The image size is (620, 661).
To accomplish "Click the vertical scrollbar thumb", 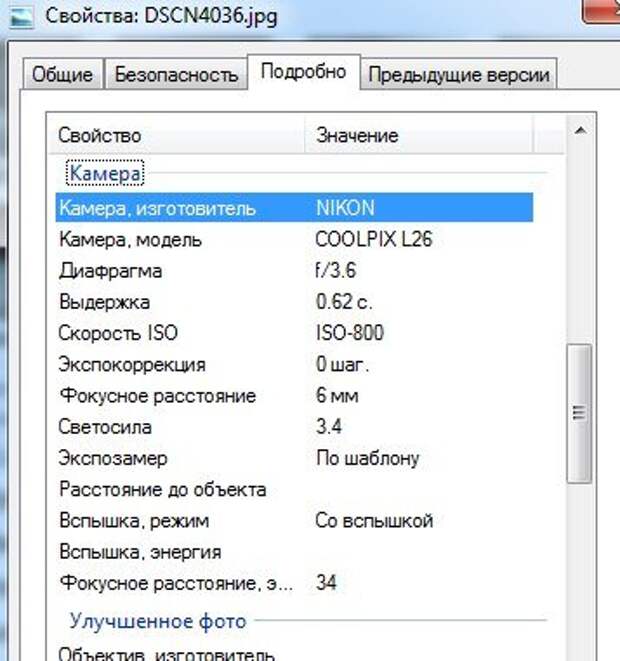I will tap(577, 412).
